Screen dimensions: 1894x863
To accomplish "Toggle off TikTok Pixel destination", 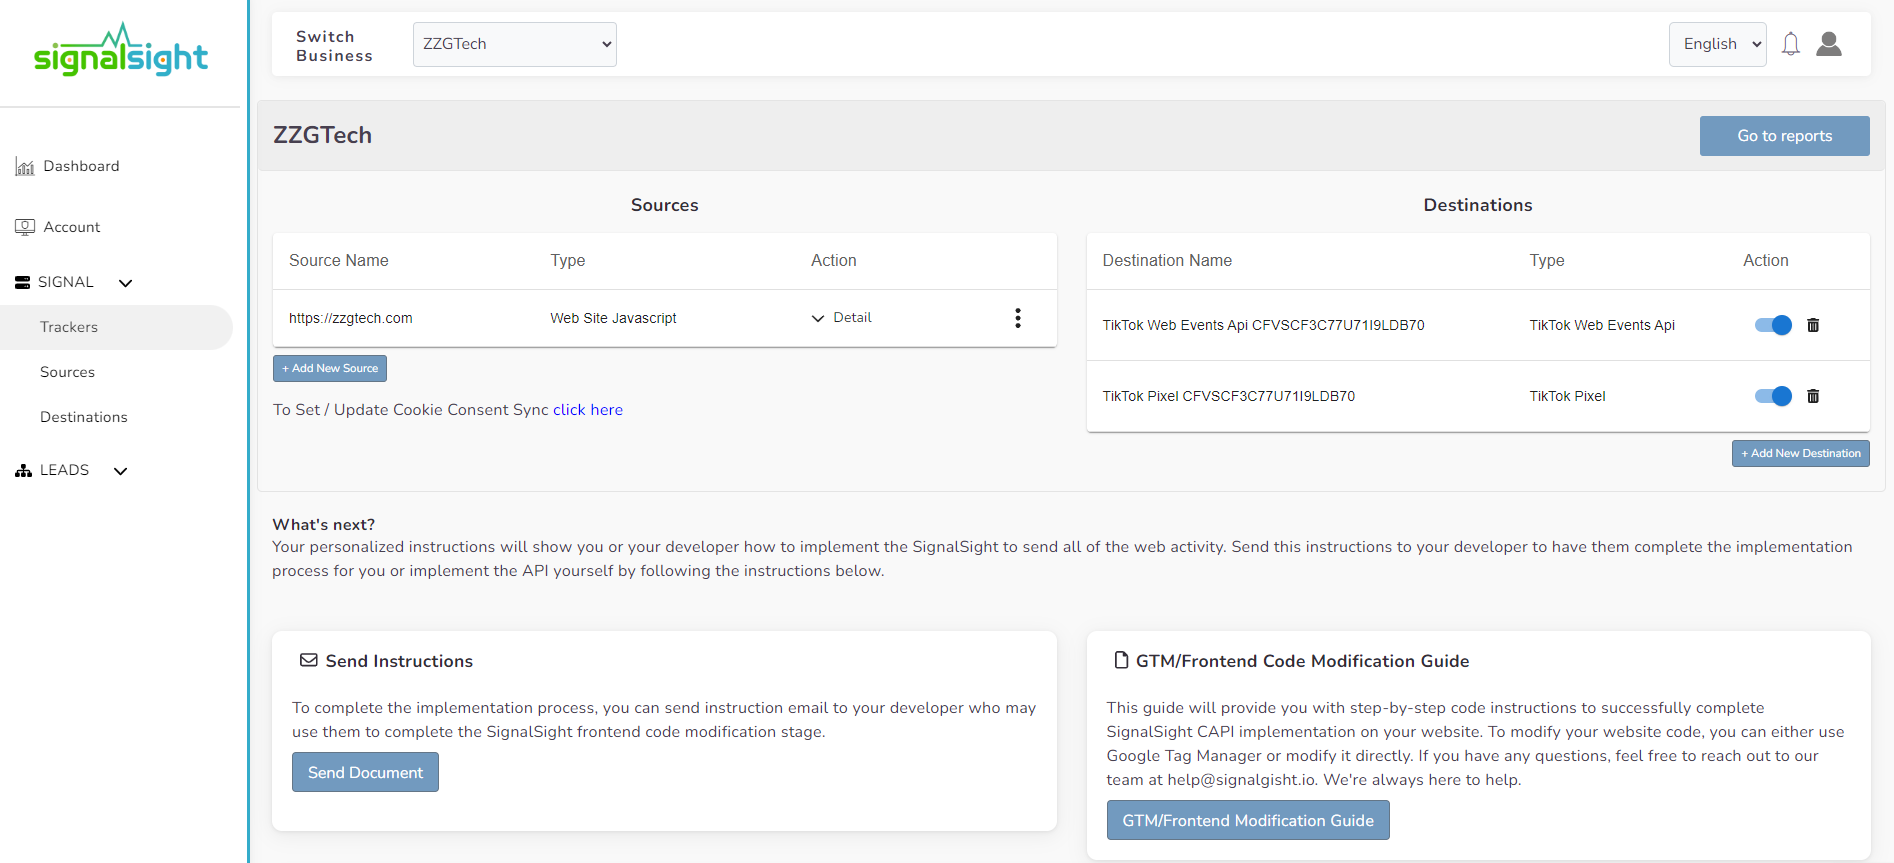I will 1773,396.
